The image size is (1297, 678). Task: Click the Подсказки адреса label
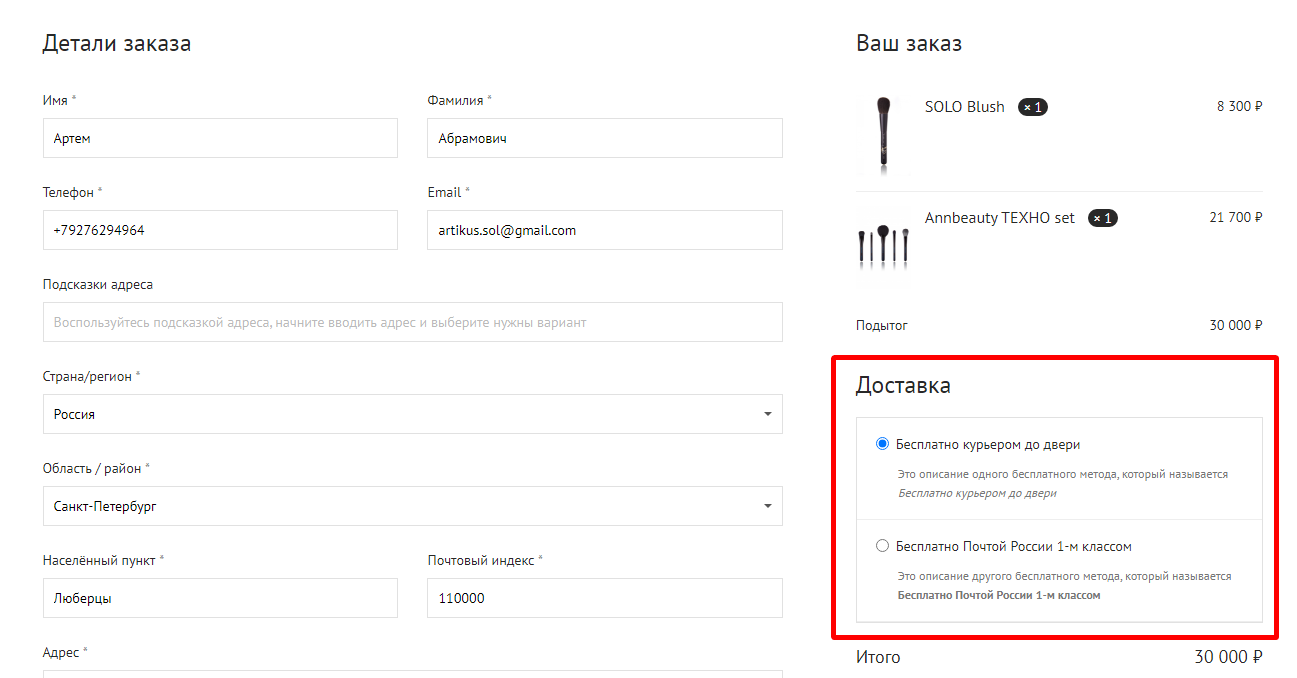(x=98, y=284)
